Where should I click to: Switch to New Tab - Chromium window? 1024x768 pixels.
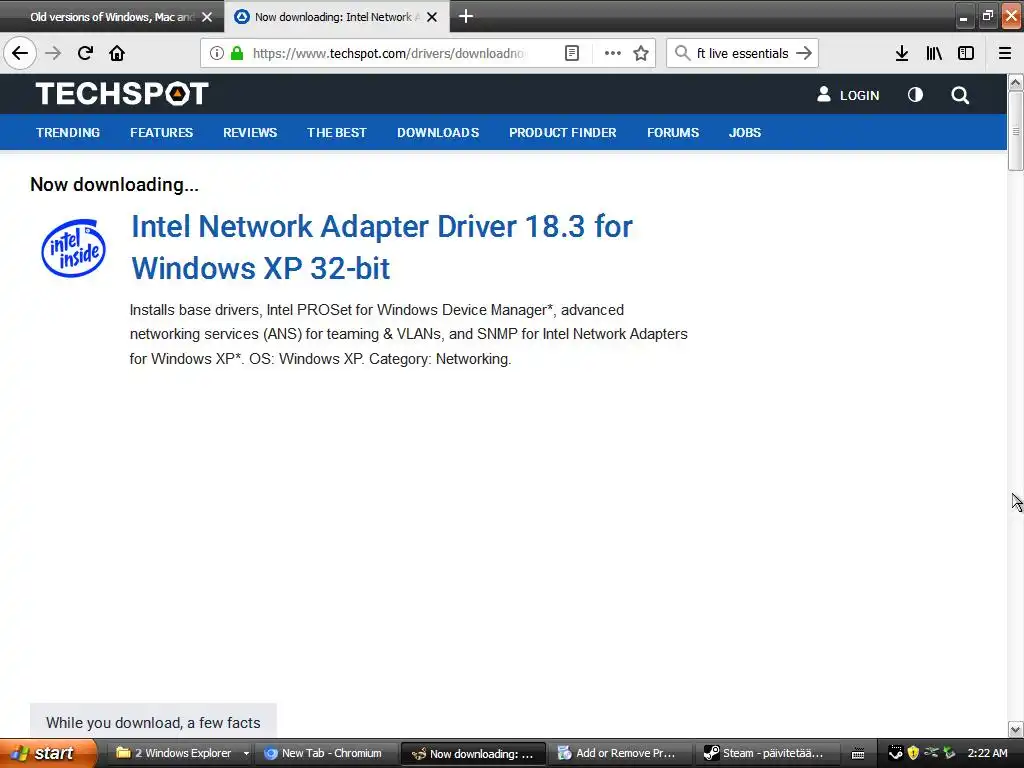tap(325, 753)
